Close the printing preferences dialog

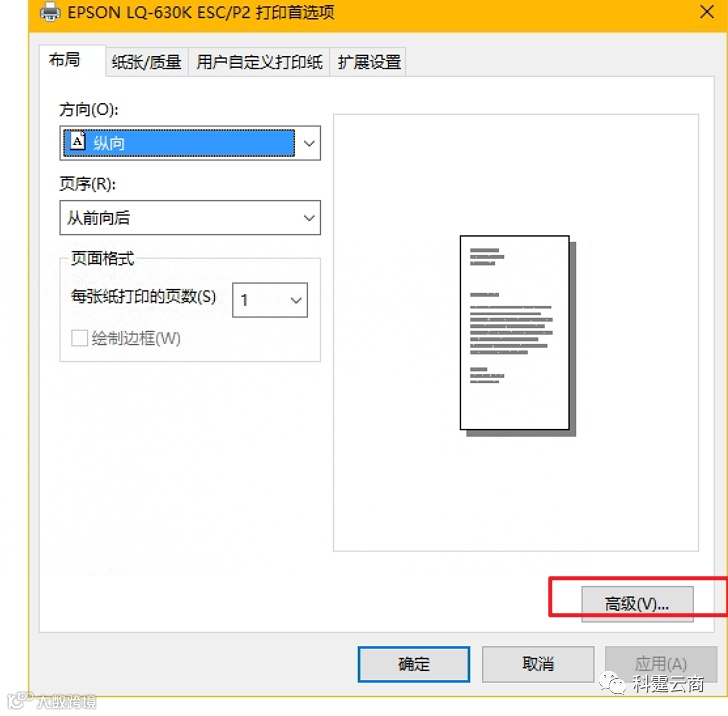[707, 12]
